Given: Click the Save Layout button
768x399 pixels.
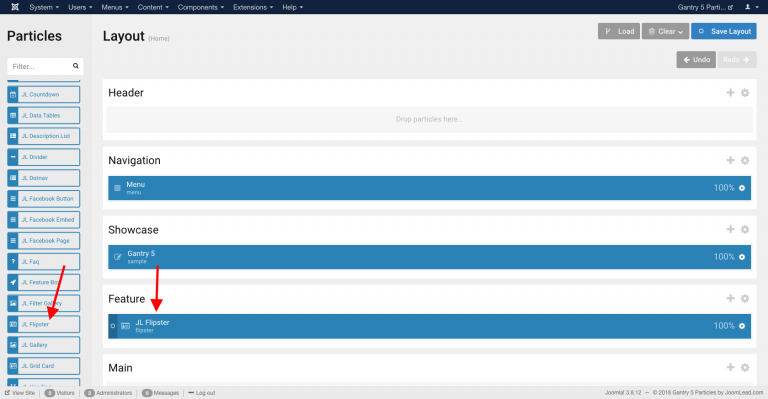Looking at the screenshot, I should click(x=723, y=31).
